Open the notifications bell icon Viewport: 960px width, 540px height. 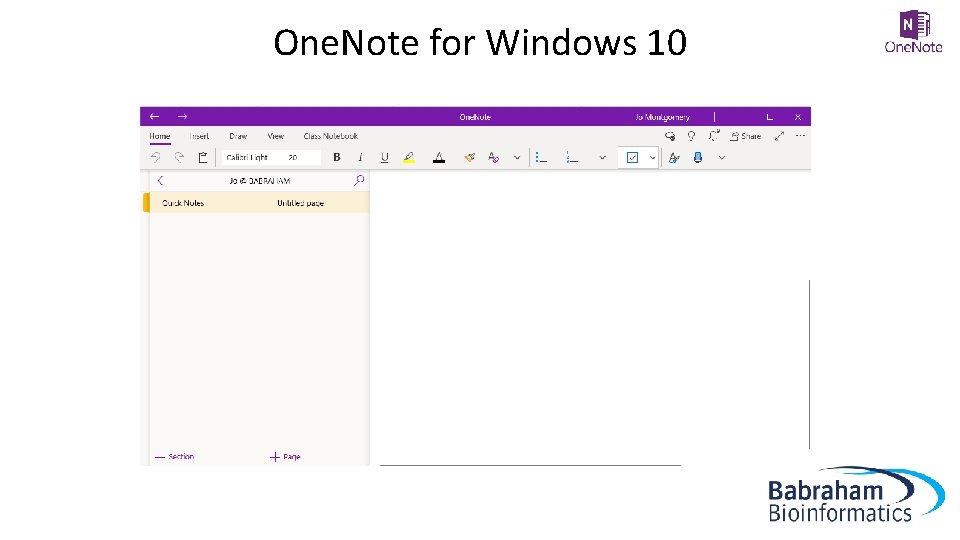[714, 136]
